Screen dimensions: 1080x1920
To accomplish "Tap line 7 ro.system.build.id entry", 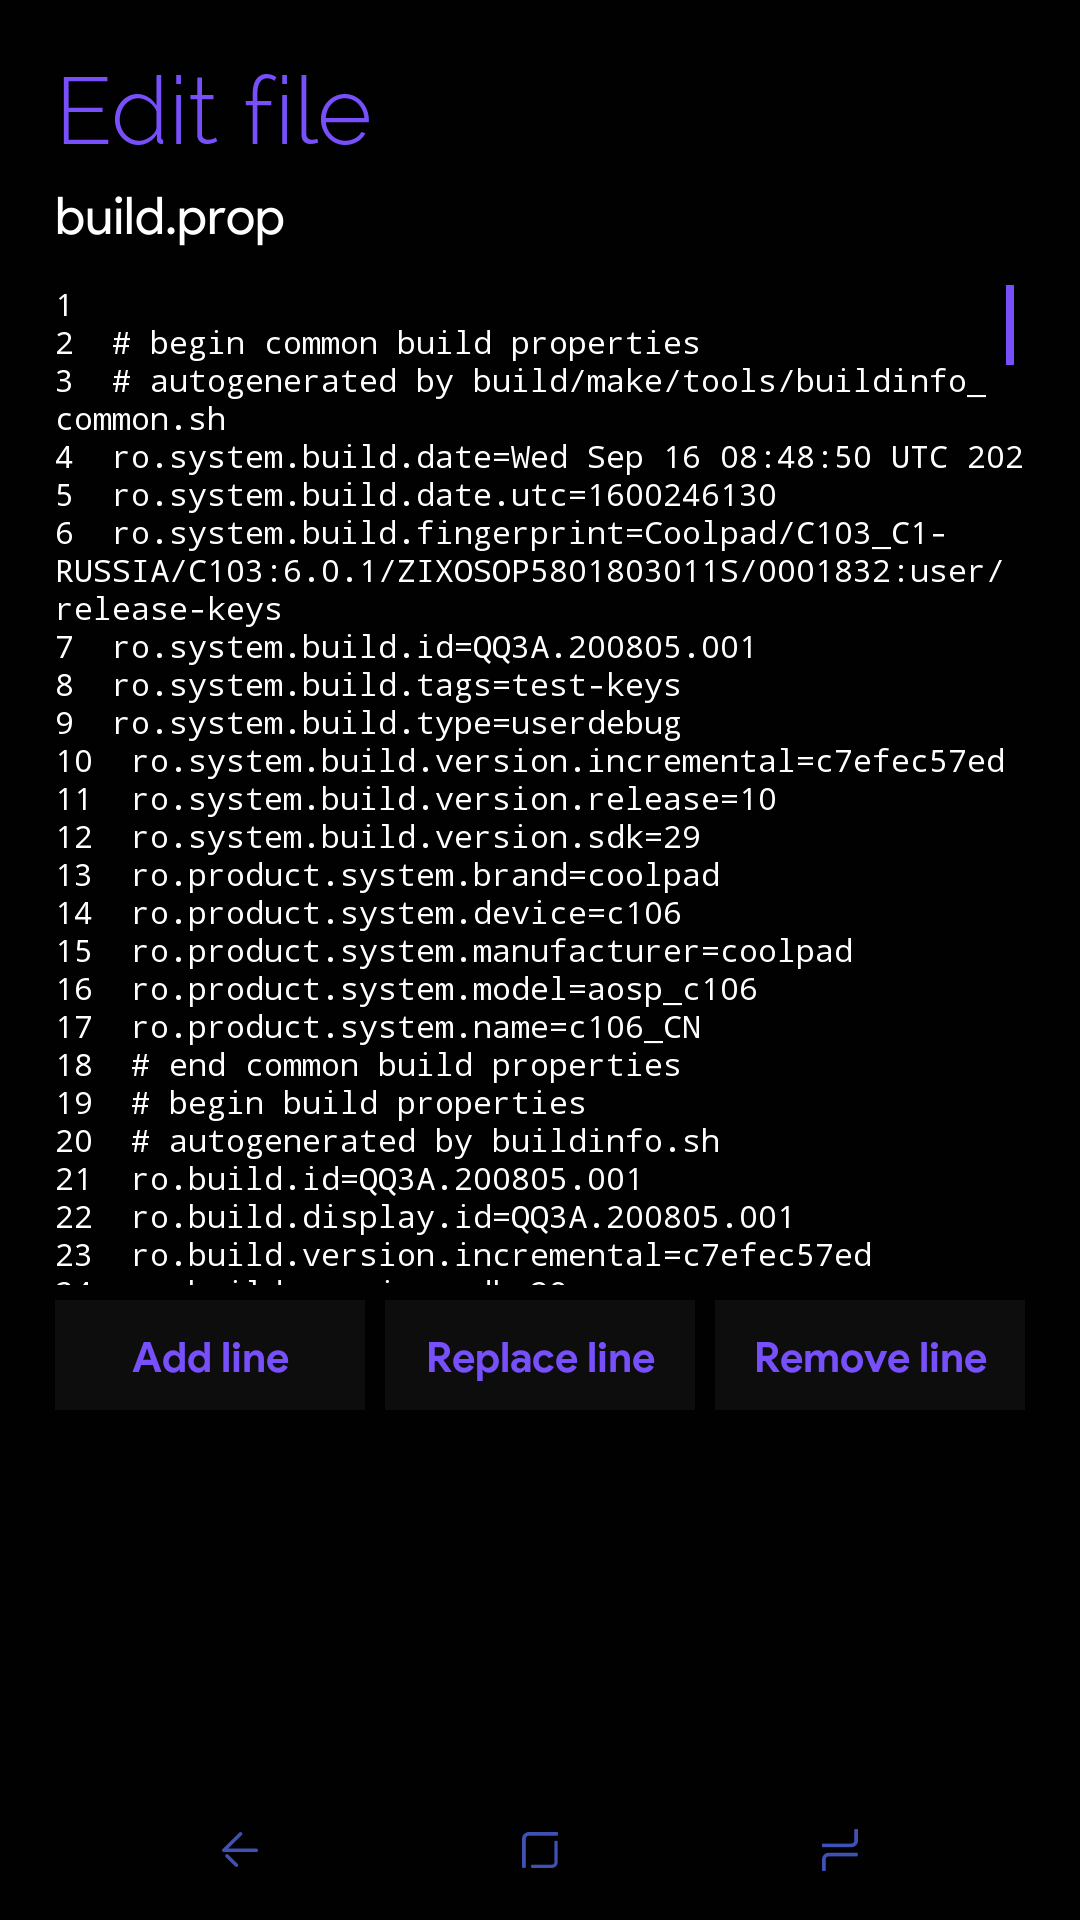I will coord(433,648).
